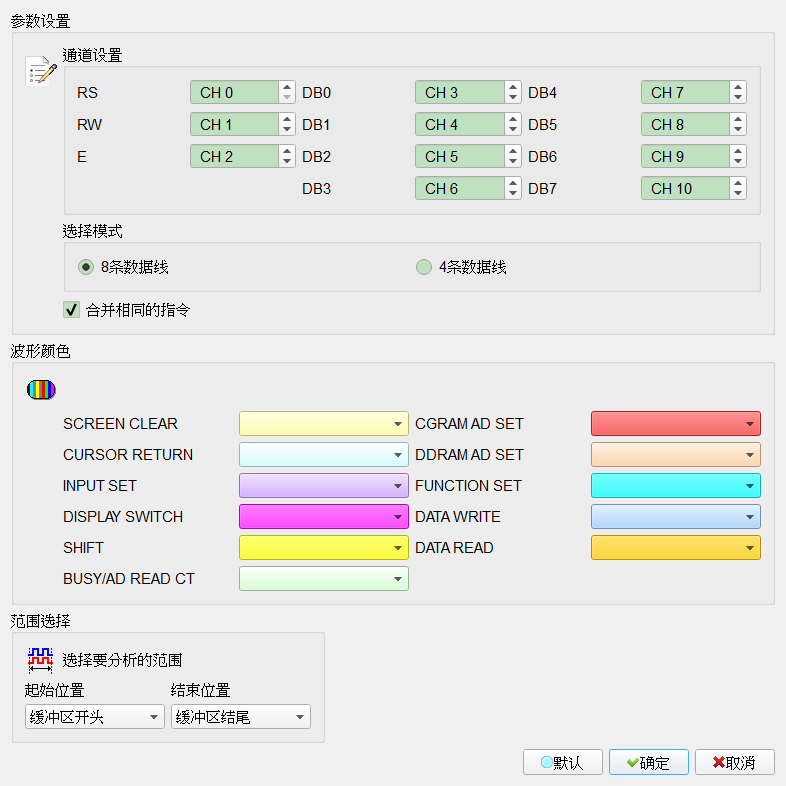Click the RW channel field showing CH 1
786x786 pixels.
pos(234,124)
